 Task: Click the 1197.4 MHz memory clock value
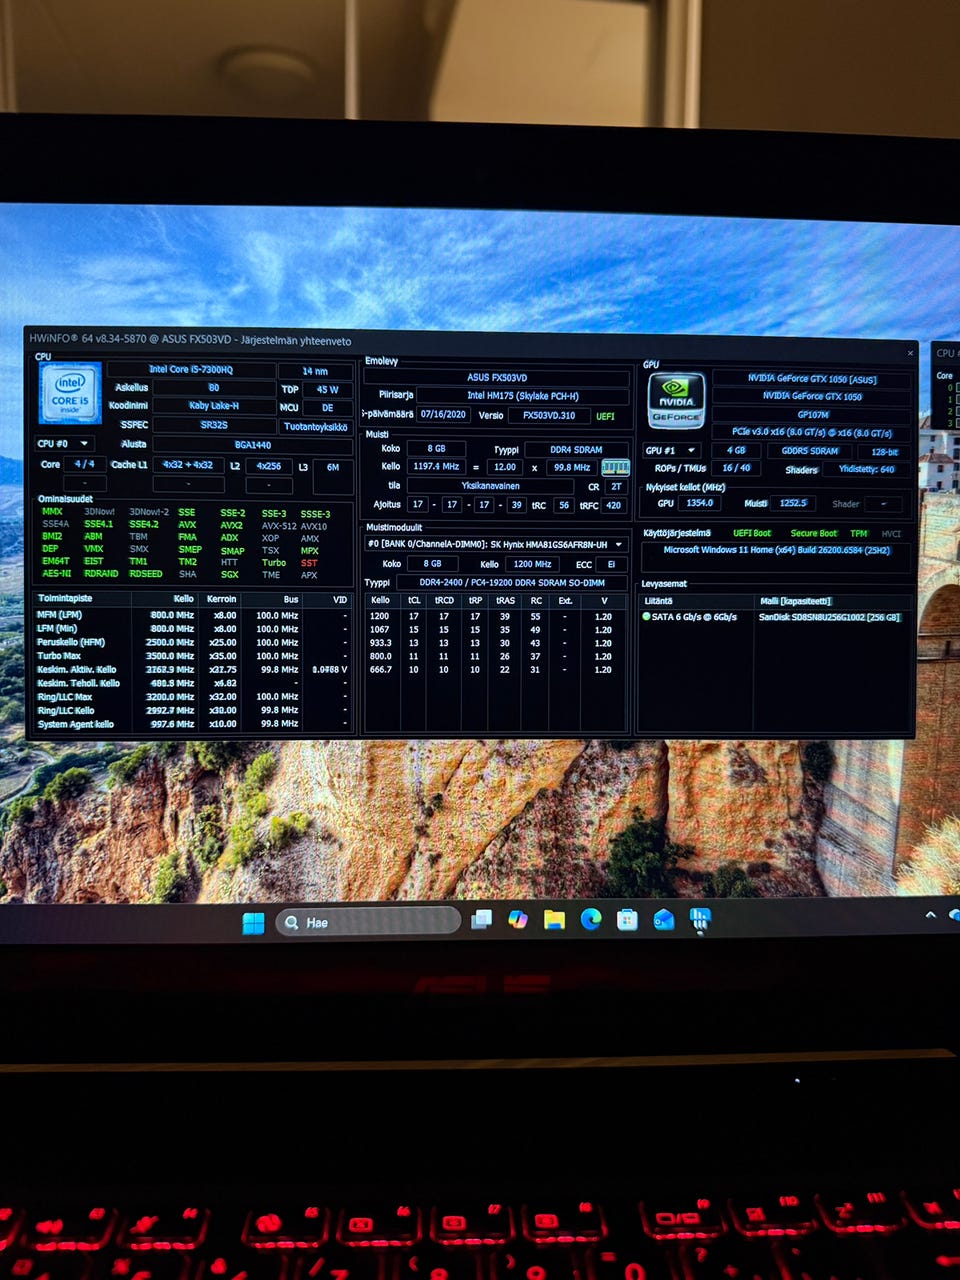click(x=436, y=466)
